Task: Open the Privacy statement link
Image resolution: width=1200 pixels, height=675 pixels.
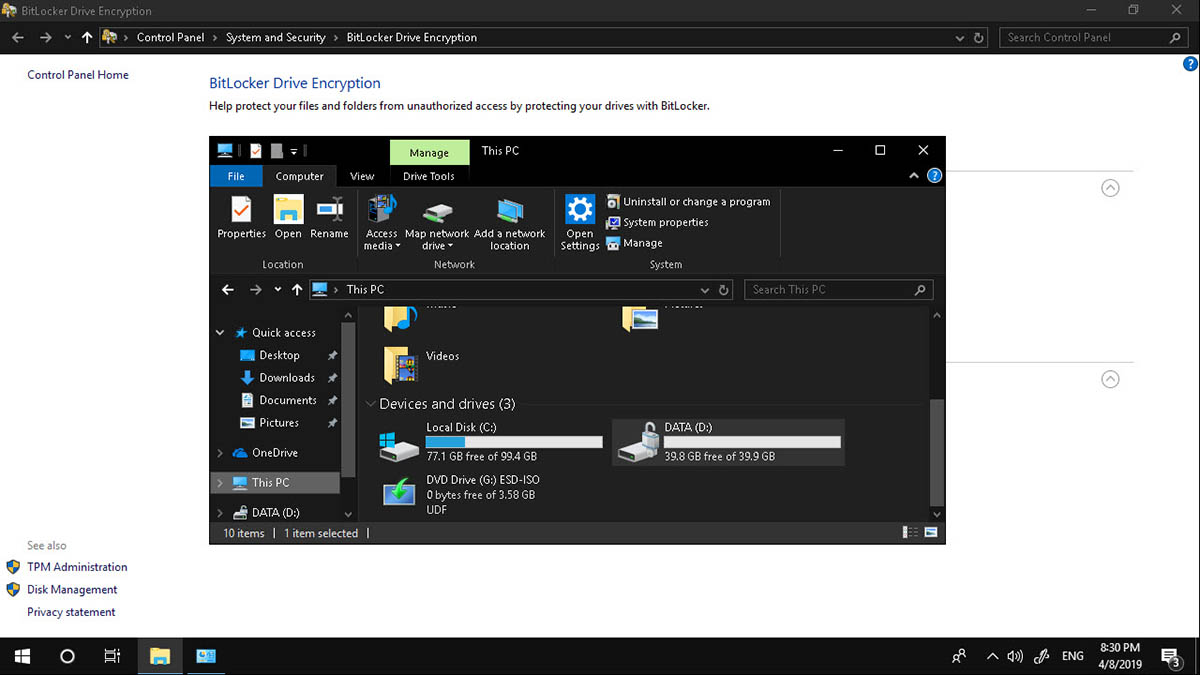Action: click(71, 612)
